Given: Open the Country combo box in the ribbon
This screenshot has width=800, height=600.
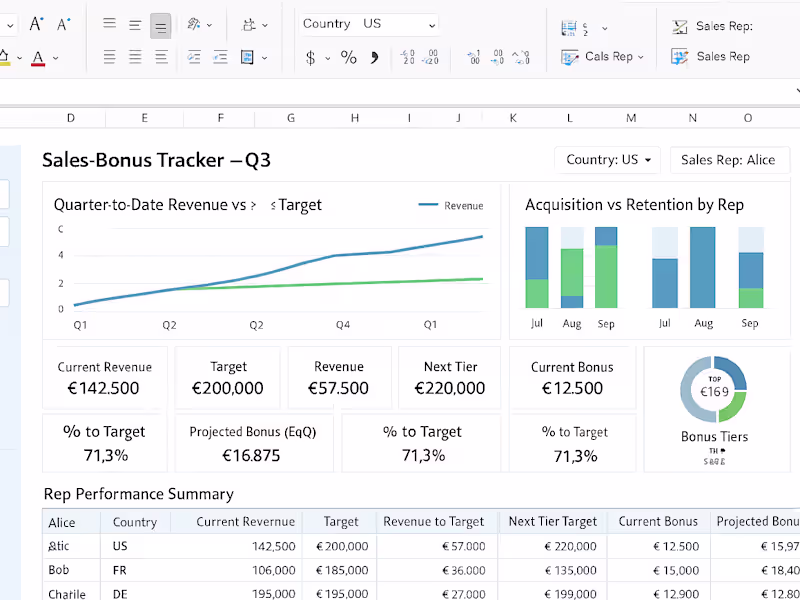Looking at the screenshot, I should [x=368, y=23].
